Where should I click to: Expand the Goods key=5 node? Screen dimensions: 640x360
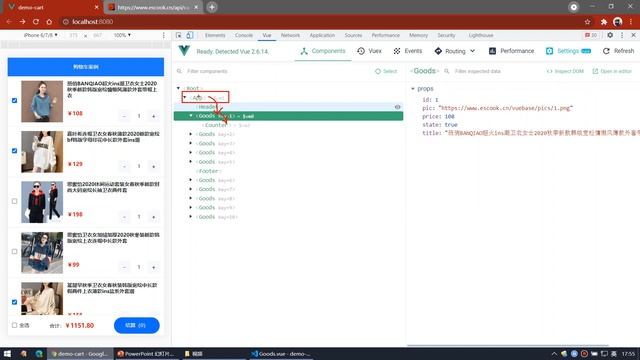coord(191,162)
